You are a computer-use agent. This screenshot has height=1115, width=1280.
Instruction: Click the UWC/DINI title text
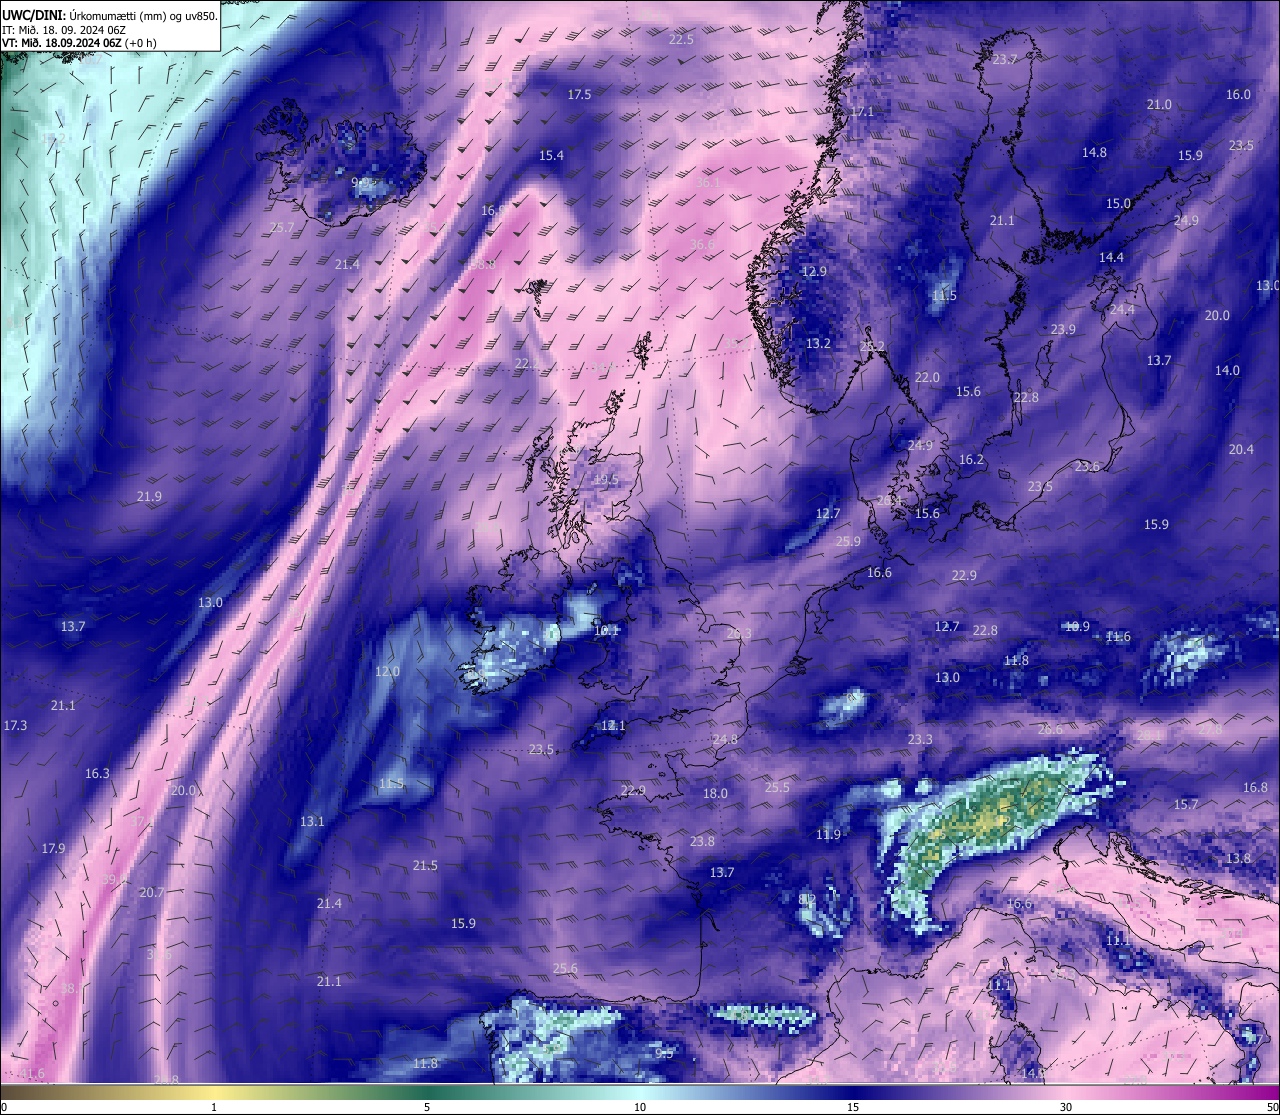pyautogui.click(x=33, y=15)
